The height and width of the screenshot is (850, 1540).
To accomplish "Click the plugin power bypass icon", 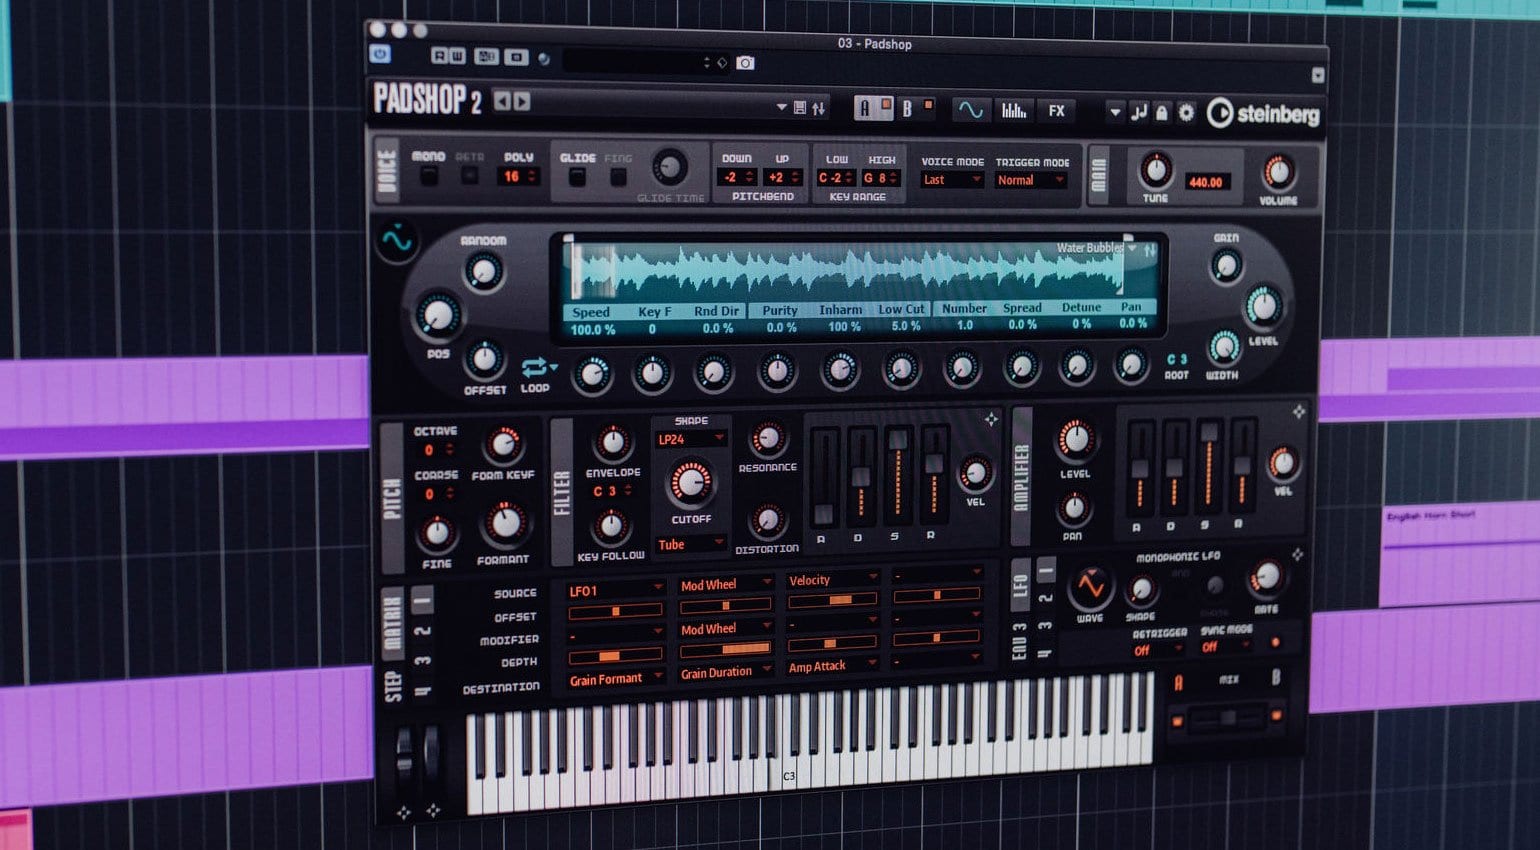I will tap(380, 54).
